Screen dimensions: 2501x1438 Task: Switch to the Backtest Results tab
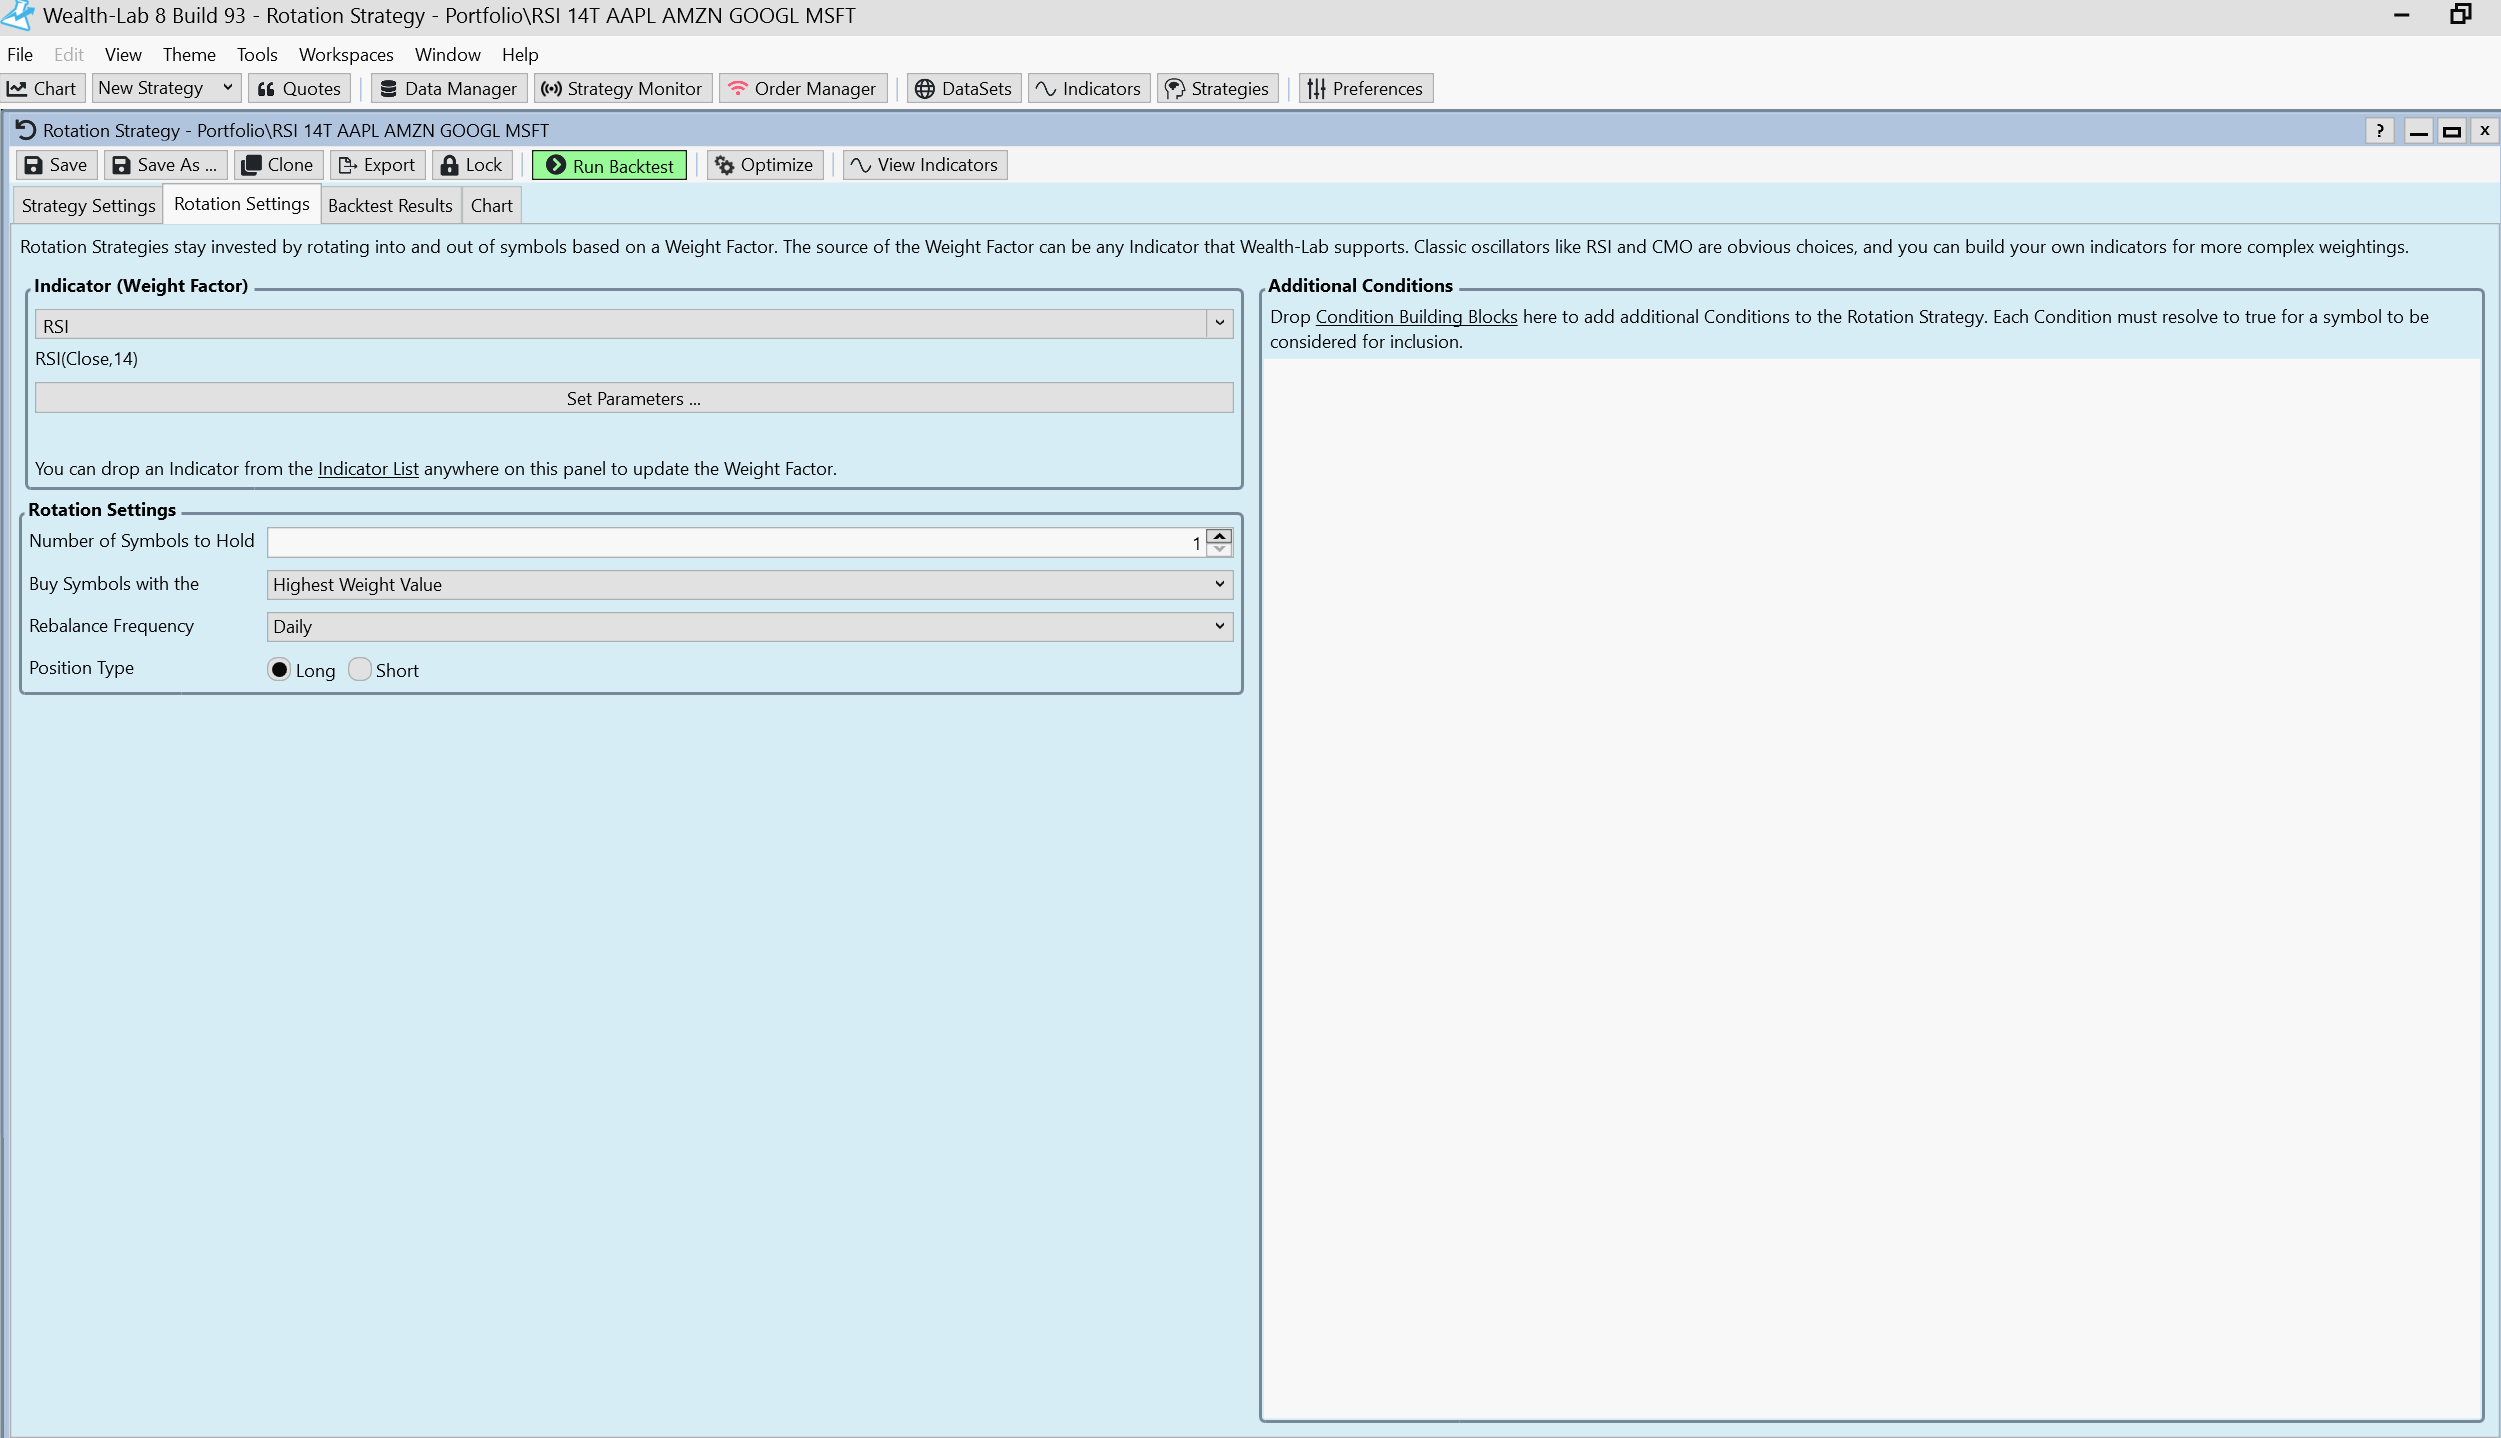pos(390,206)
